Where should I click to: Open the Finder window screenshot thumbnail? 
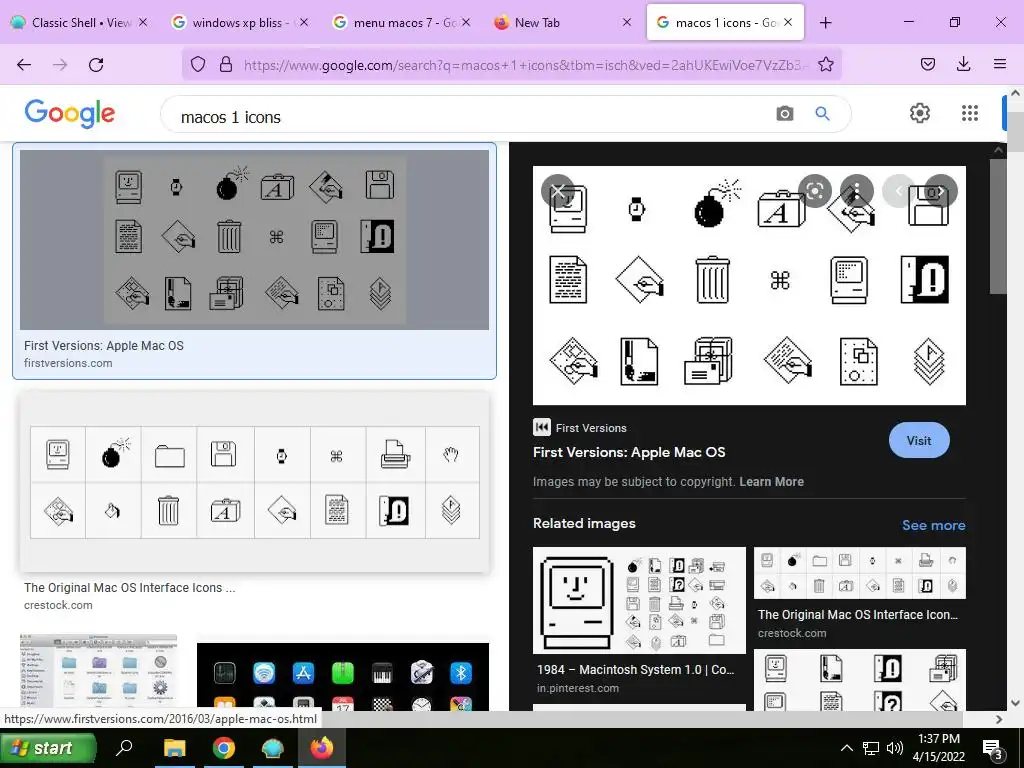(x=99, y=671)
